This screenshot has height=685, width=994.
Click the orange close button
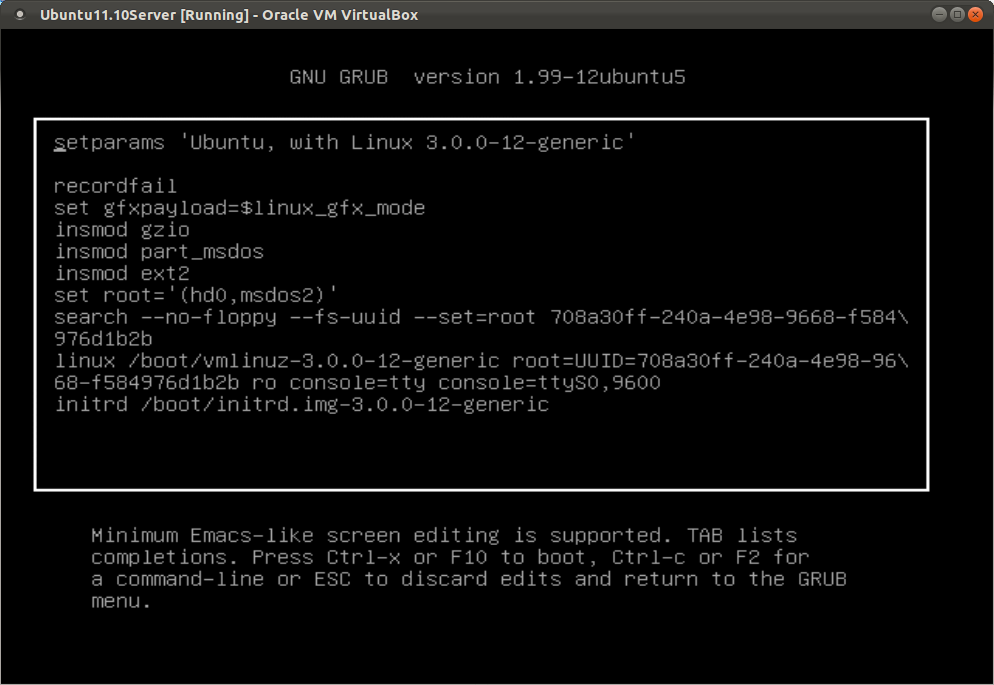[975, 14]
